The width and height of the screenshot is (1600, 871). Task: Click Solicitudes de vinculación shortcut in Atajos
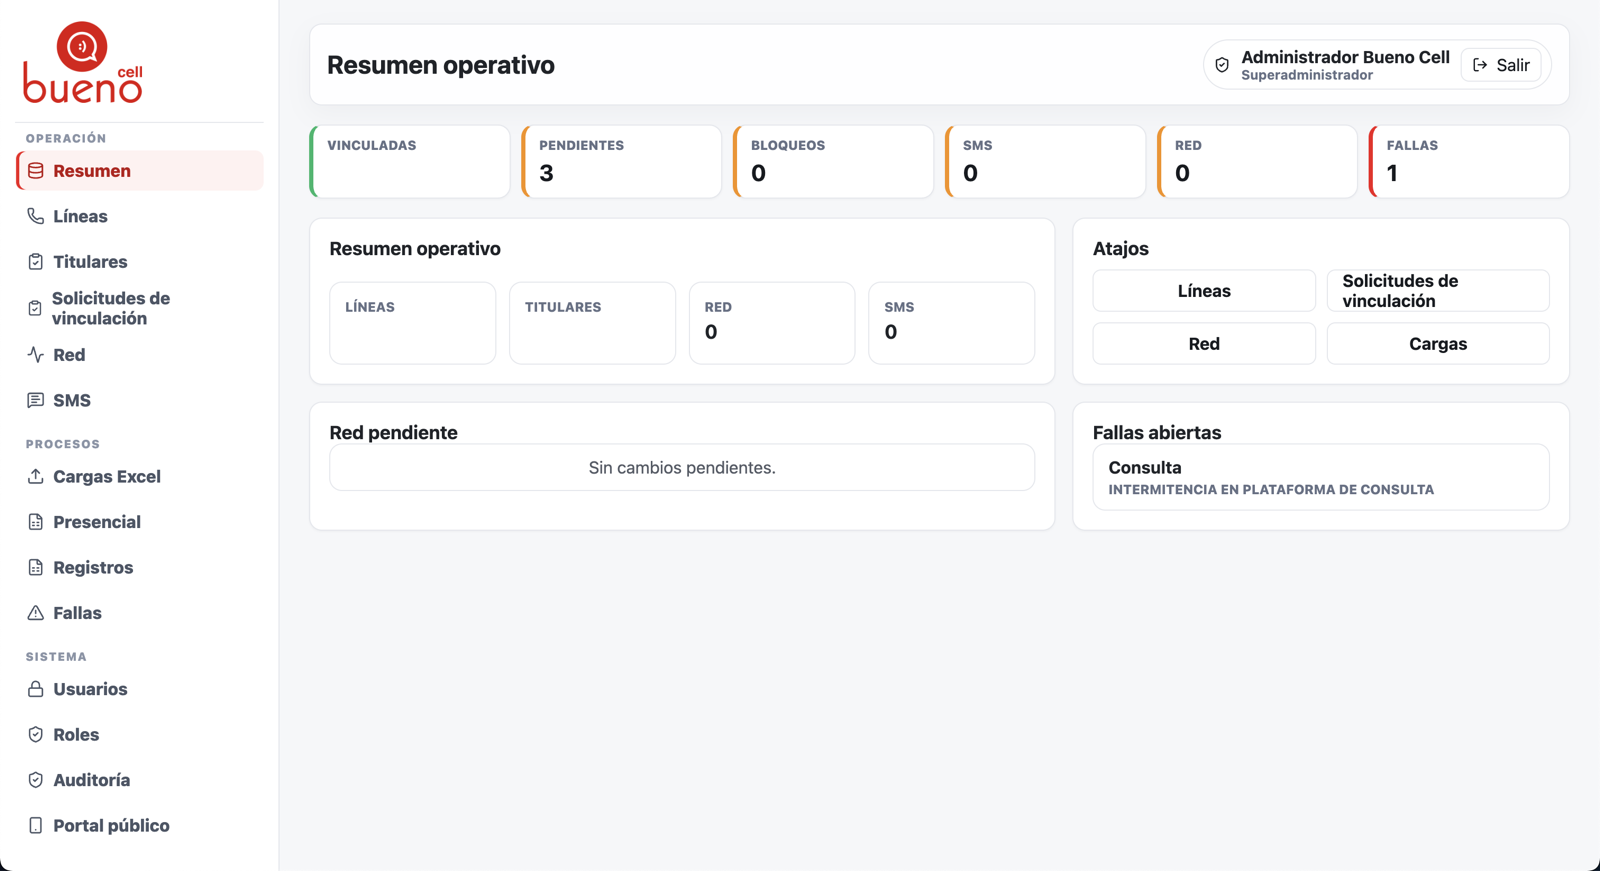(1438, 291)
